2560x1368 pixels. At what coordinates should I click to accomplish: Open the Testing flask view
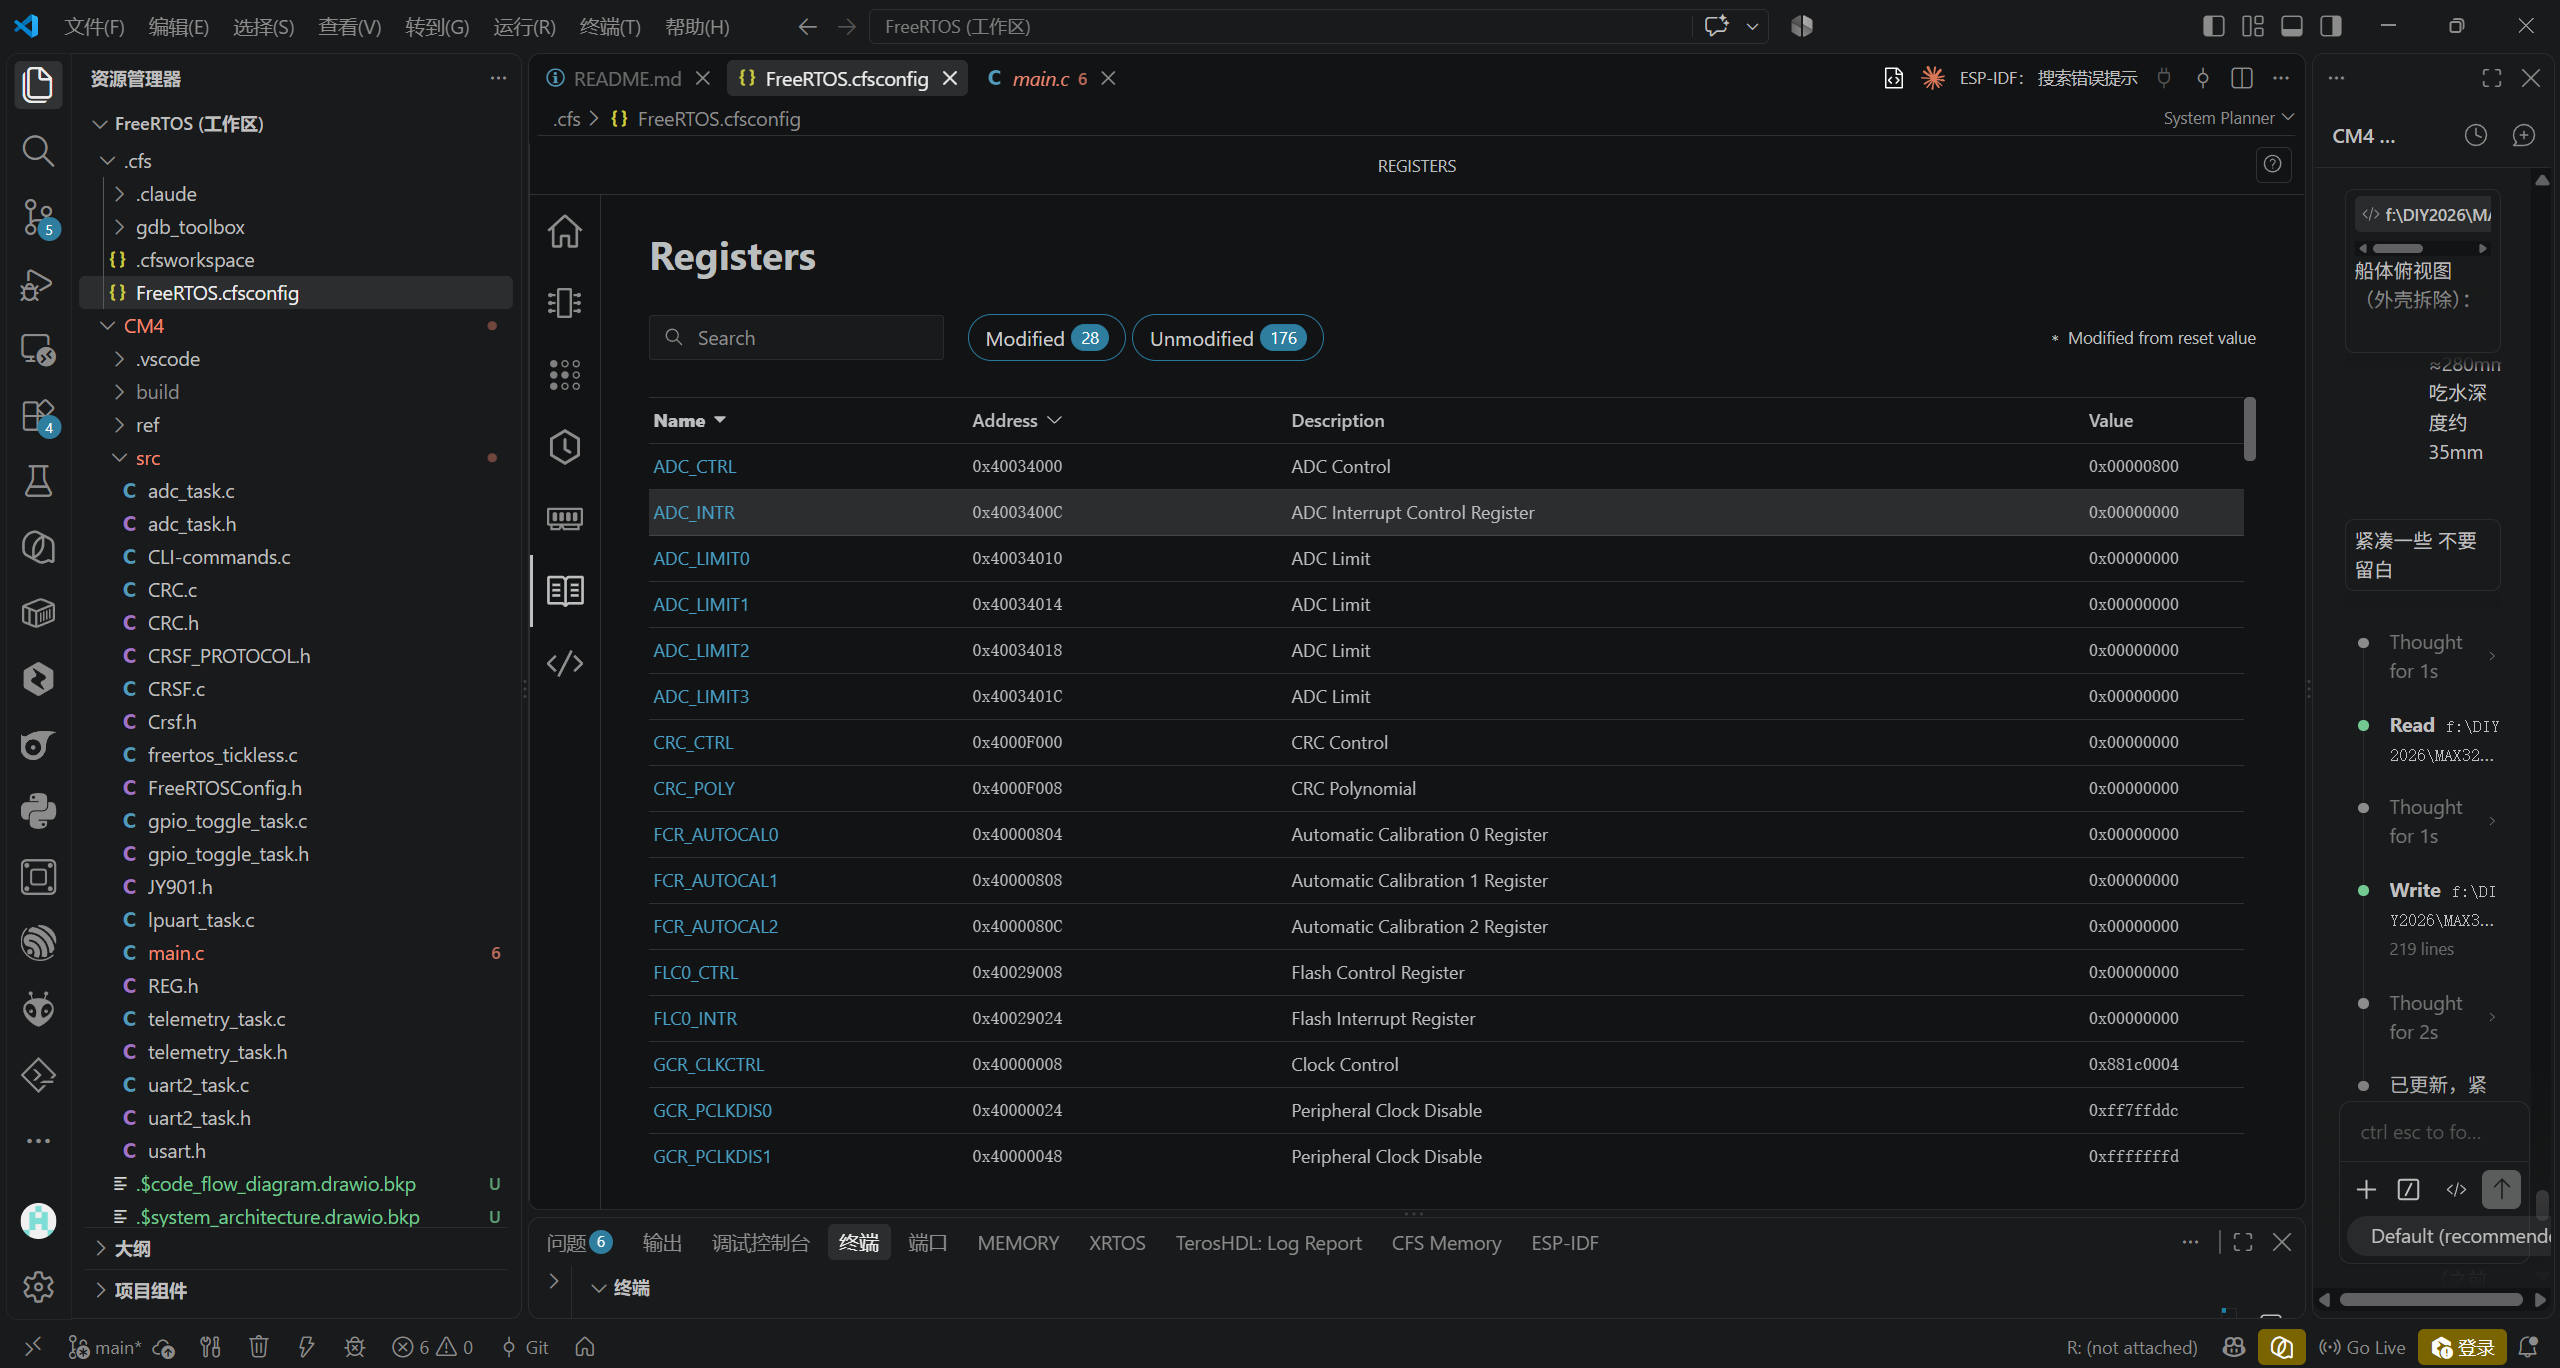38,482
